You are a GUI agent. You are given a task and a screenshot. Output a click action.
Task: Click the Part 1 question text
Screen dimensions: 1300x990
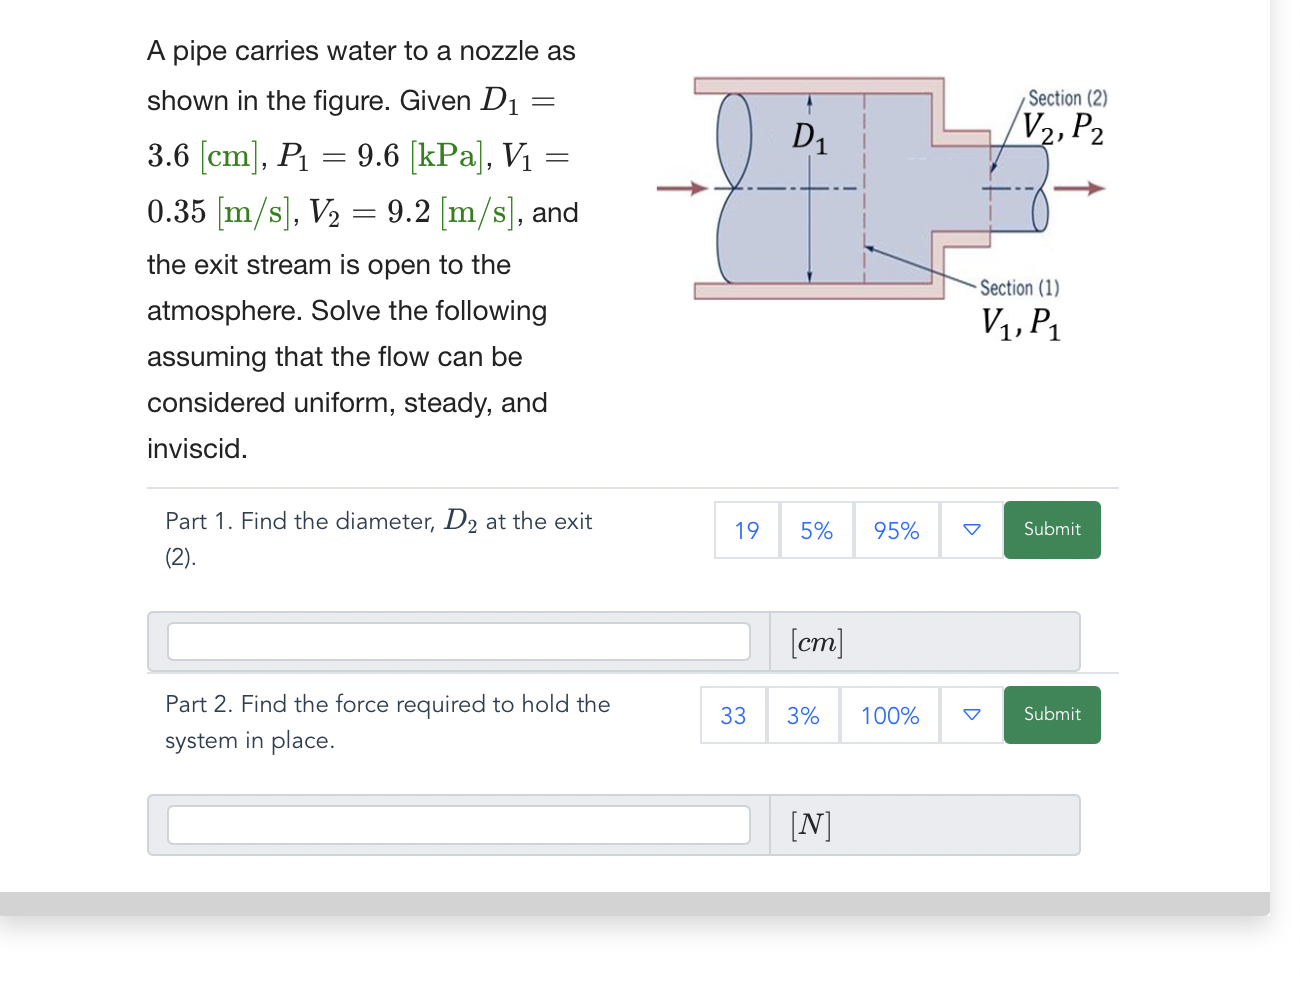(x=378, y=538)
